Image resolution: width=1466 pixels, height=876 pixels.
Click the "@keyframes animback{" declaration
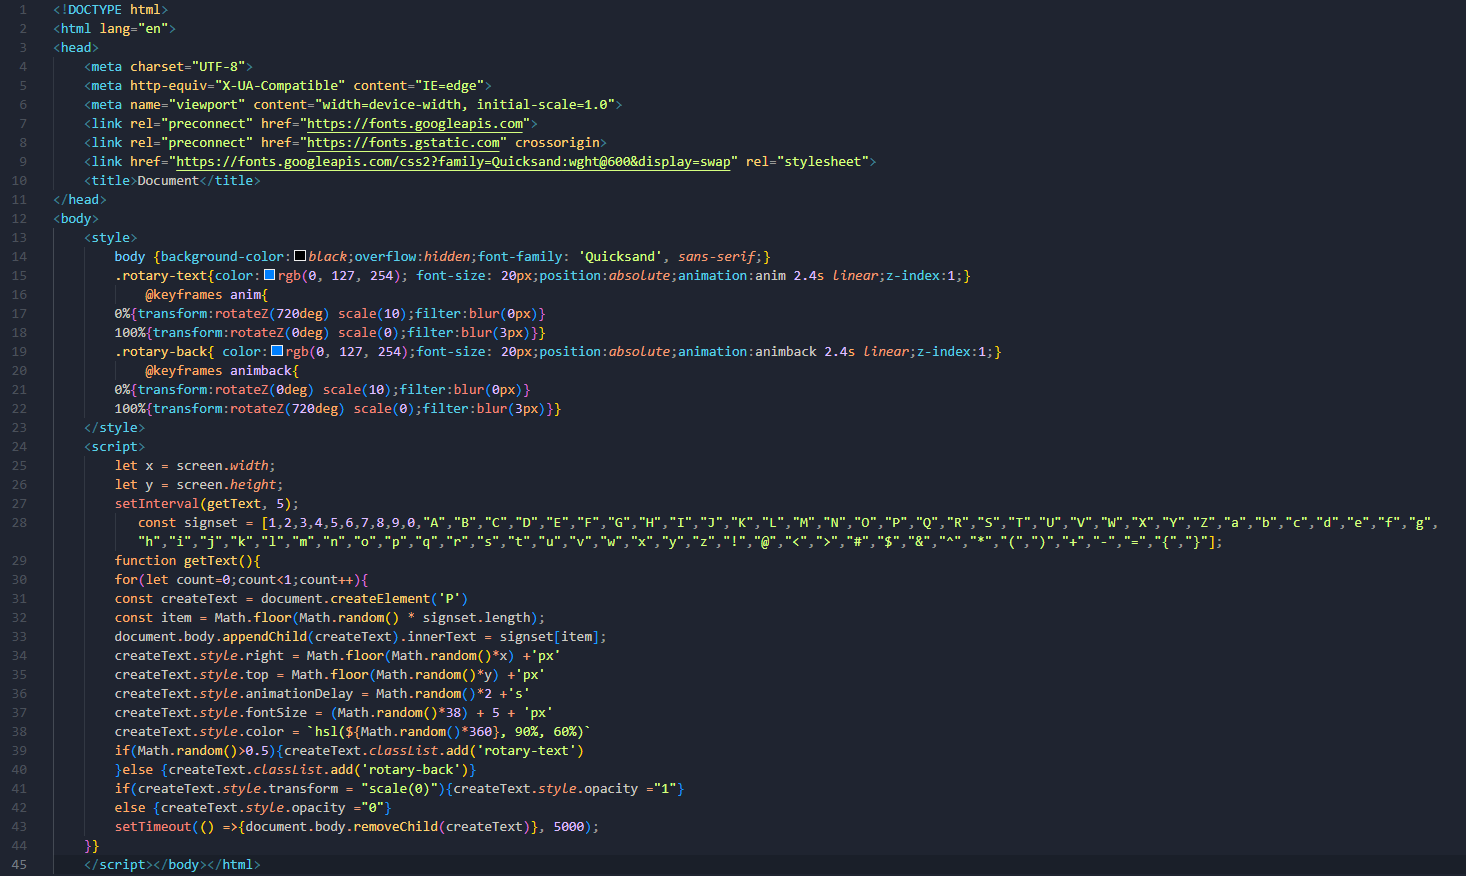coord(222,371)
